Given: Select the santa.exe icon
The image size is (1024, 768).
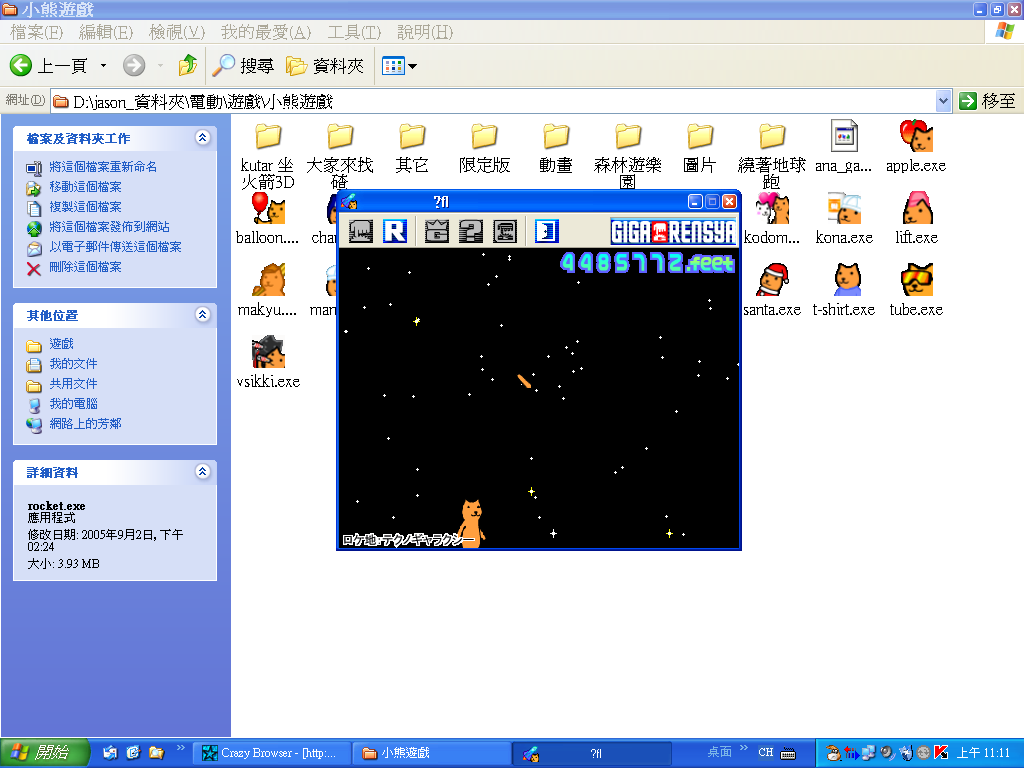Looking at the screenshot, I should [x=773, y=280].
